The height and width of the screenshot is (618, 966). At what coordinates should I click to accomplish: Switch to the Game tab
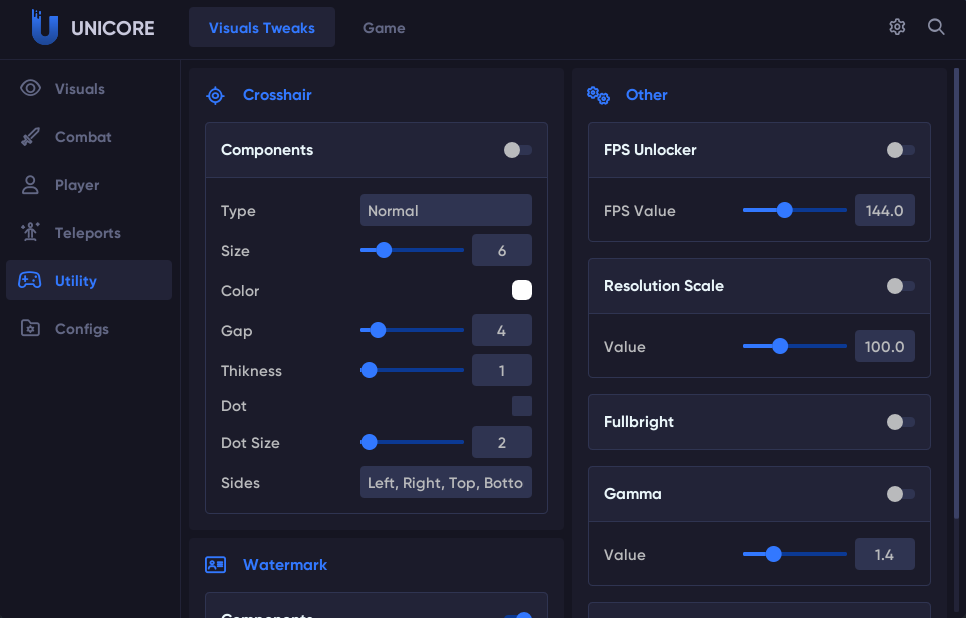384,28
